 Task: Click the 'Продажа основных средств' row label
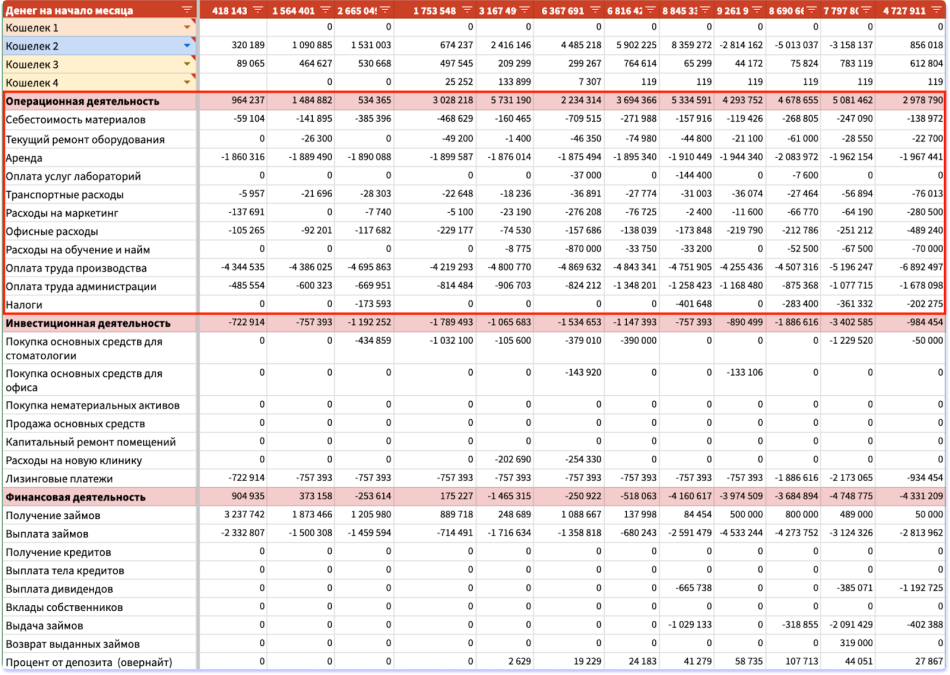pos(75,424)
